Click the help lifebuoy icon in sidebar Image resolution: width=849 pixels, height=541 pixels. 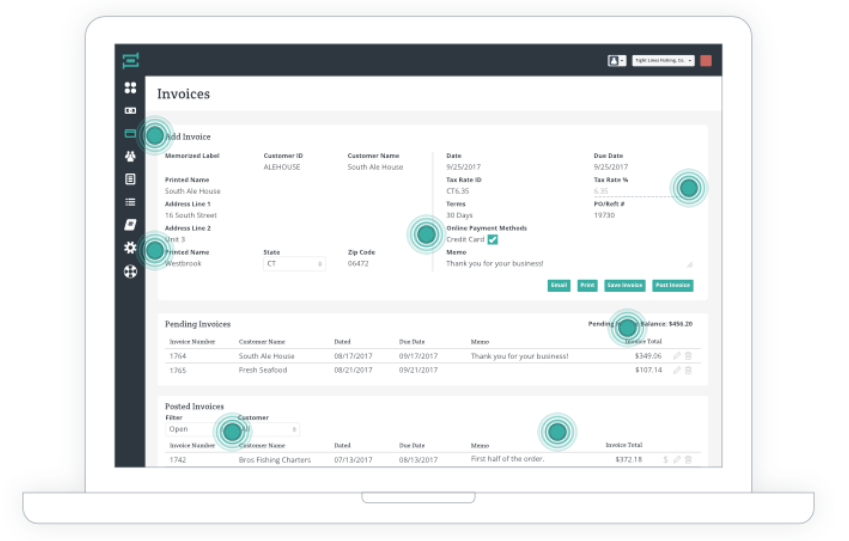(x=130, y=271)
